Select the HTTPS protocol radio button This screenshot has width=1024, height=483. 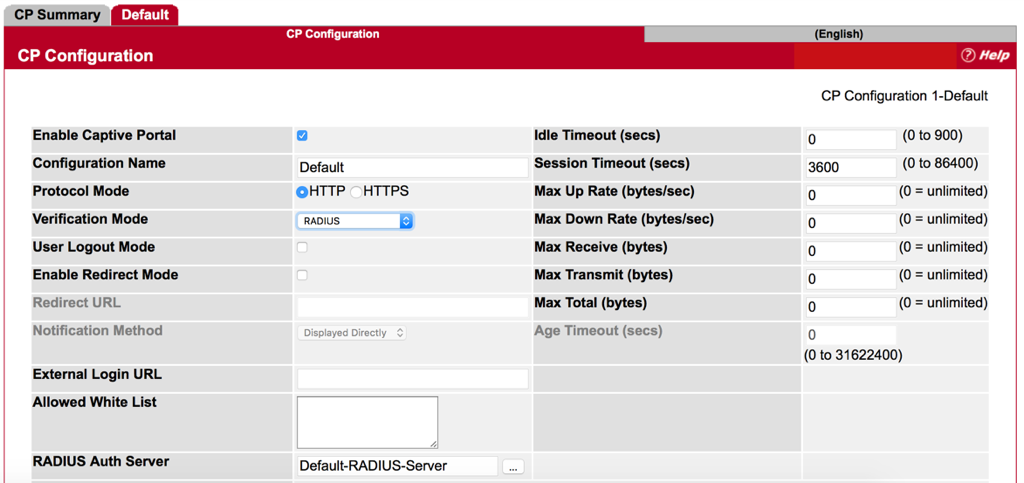point(356,192)
